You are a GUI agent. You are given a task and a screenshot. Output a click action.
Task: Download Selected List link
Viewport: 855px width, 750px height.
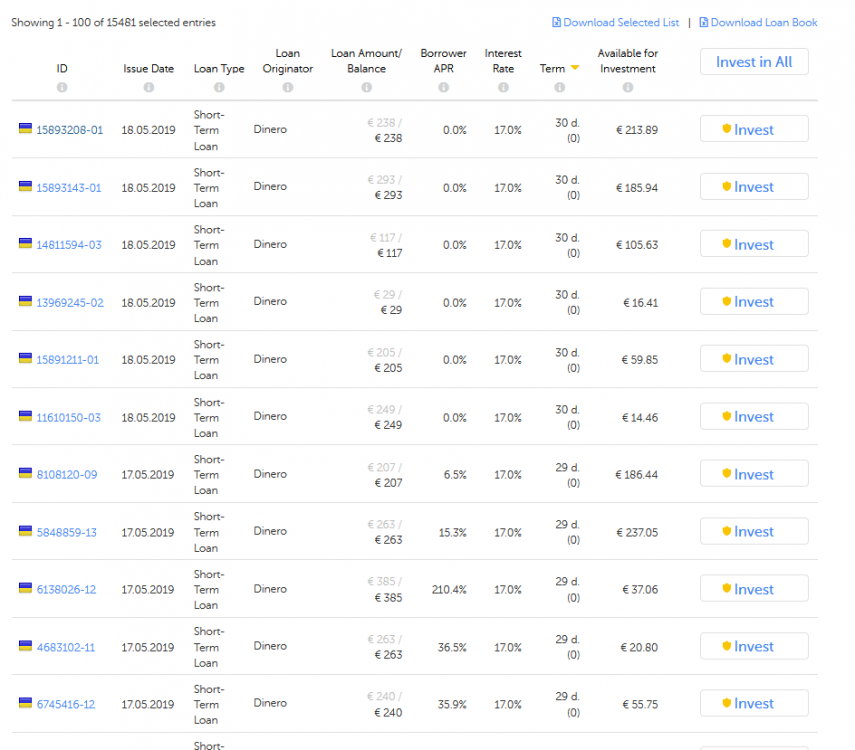tap(616, 22)
